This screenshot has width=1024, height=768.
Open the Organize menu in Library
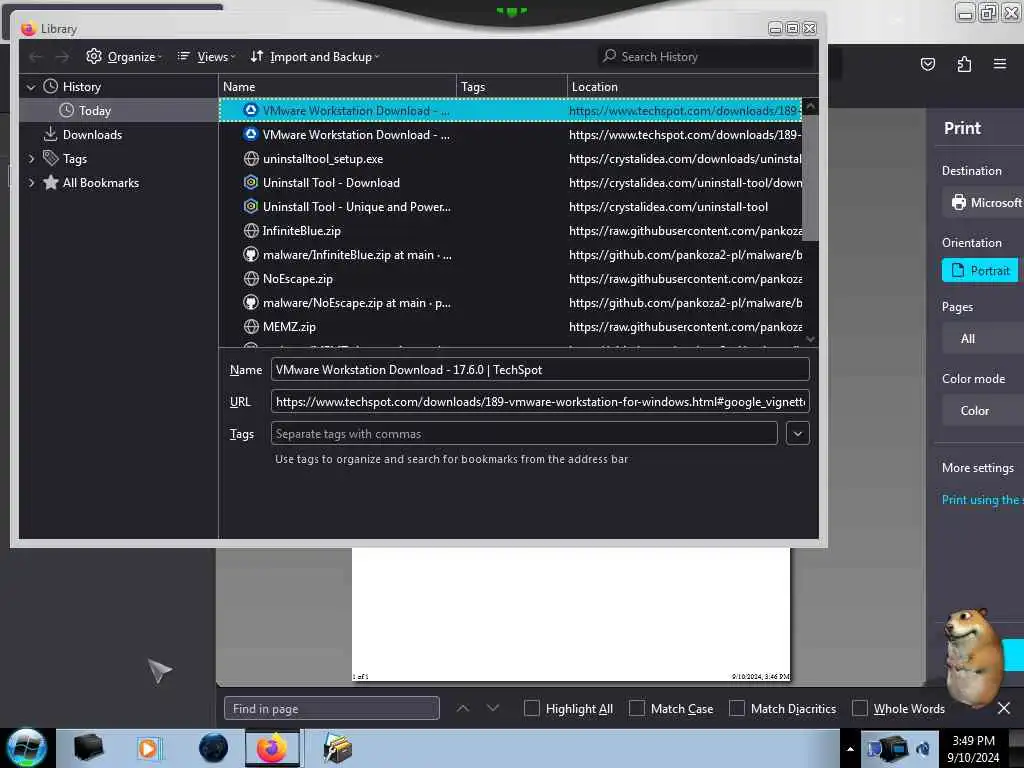pyautogui.click(x=123, y=57)
